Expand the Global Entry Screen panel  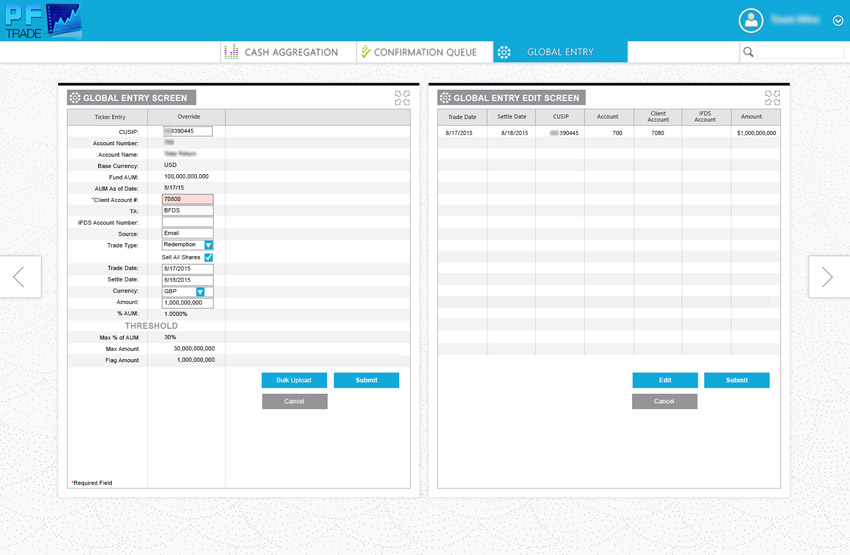[x=402, y=98]
